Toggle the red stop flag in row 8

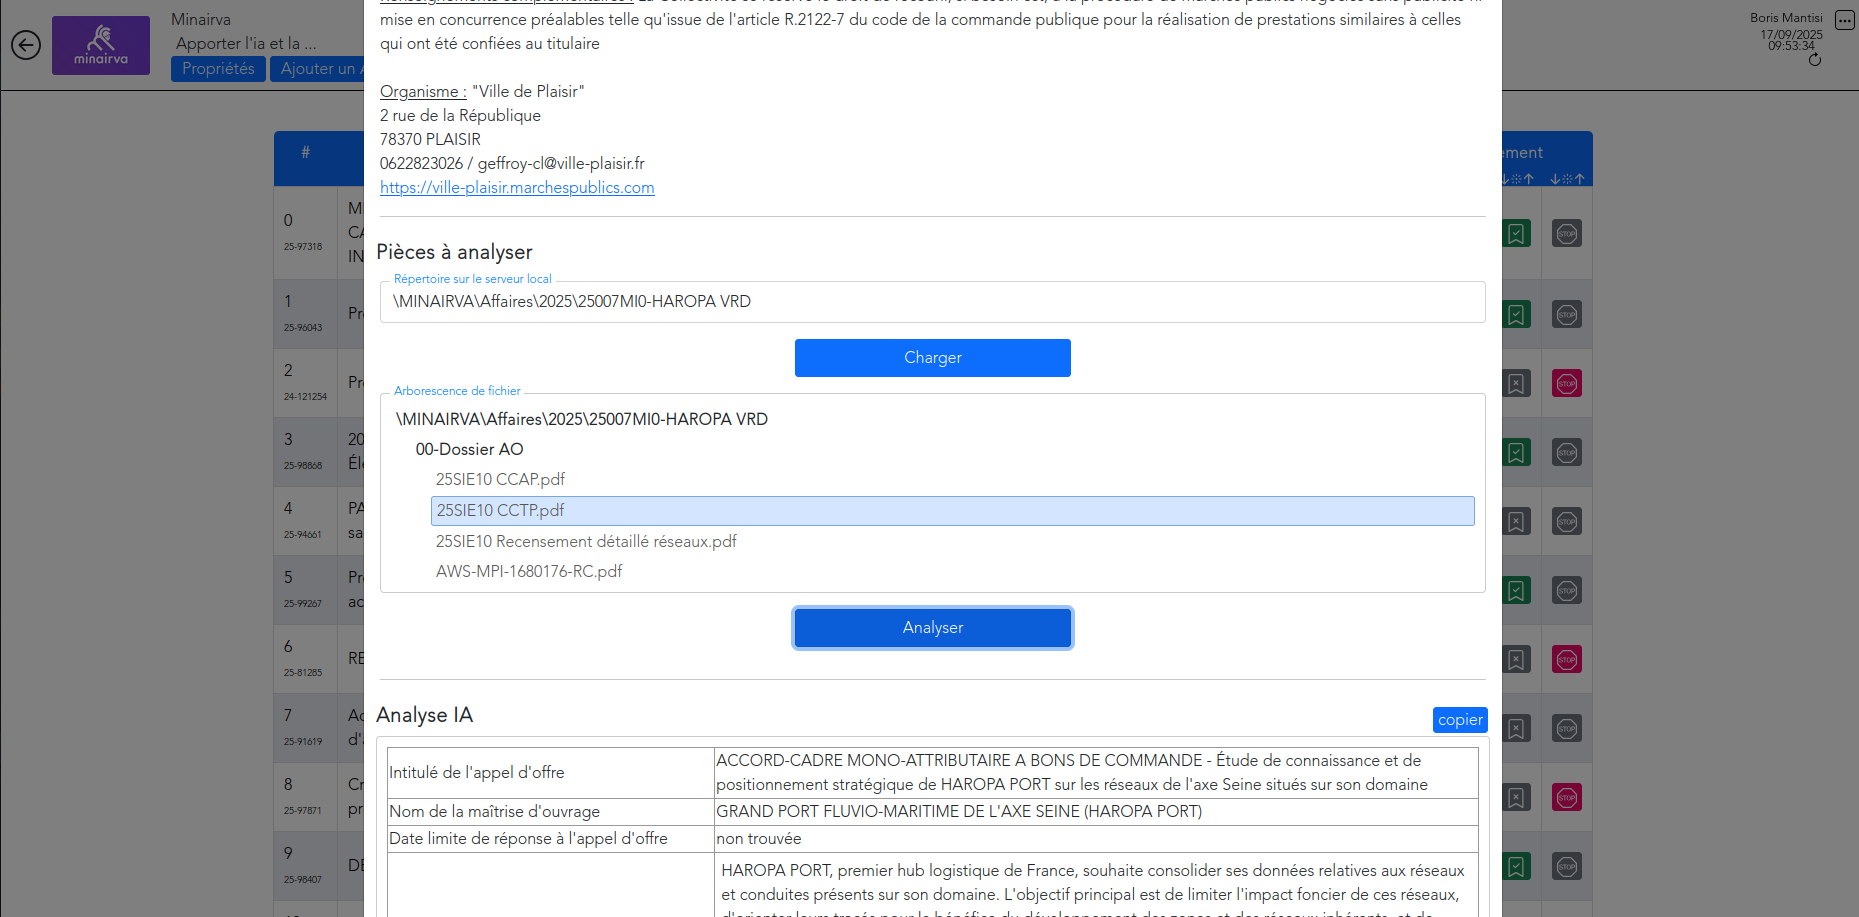1566,798
